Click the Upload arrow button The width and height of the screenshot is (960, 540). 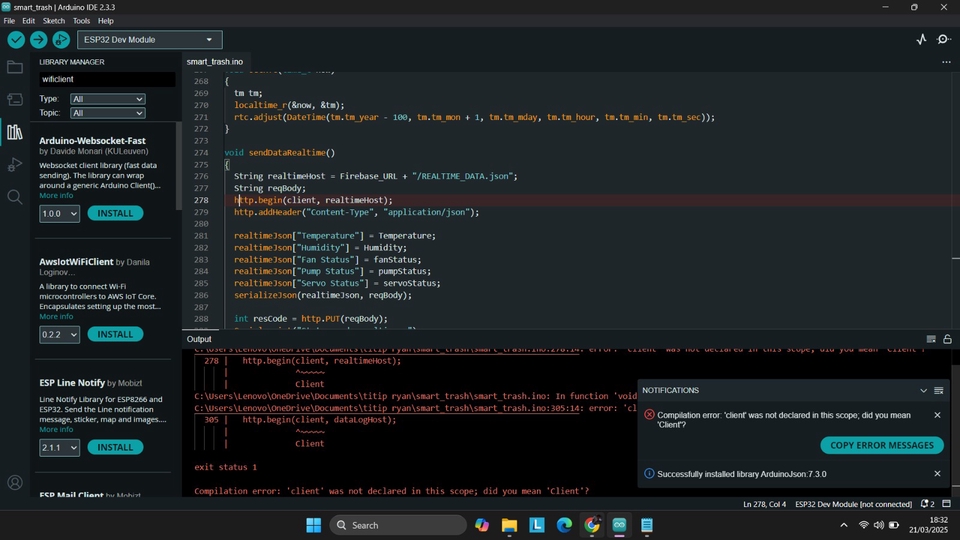(38, 40)
